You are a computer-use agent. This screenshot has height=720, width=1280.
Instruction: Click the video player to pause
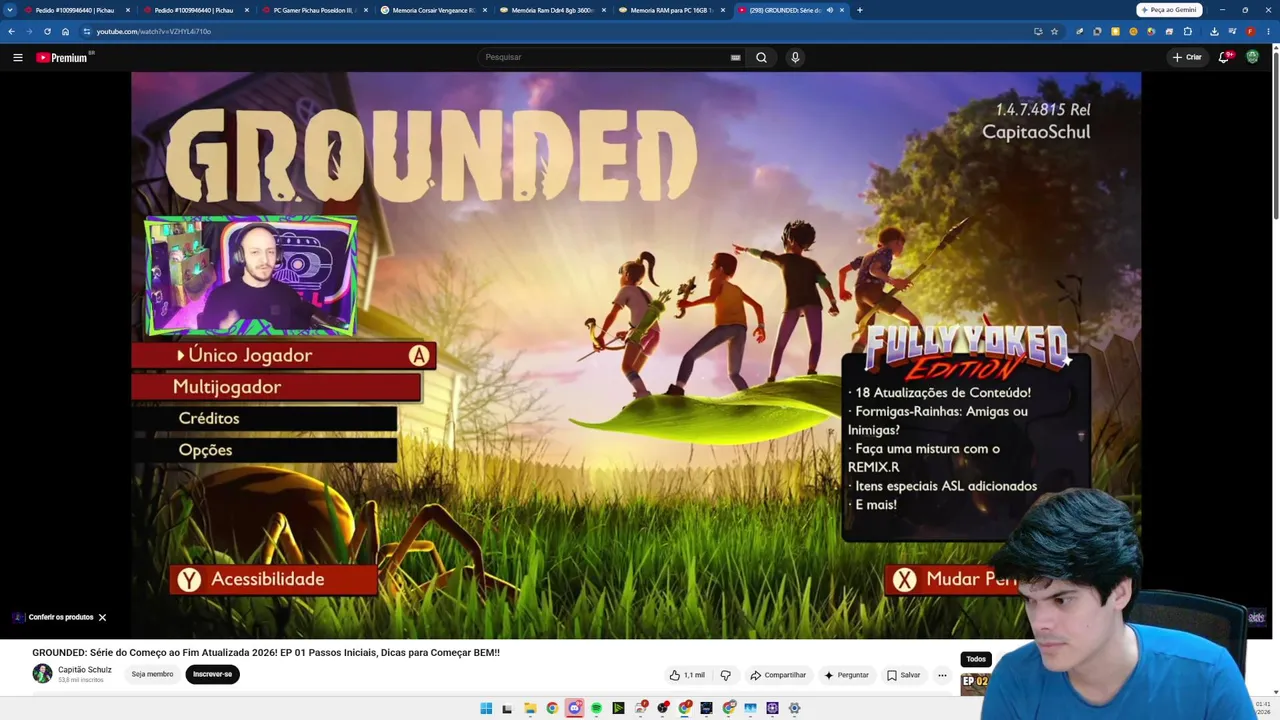[x=636, y=355]
